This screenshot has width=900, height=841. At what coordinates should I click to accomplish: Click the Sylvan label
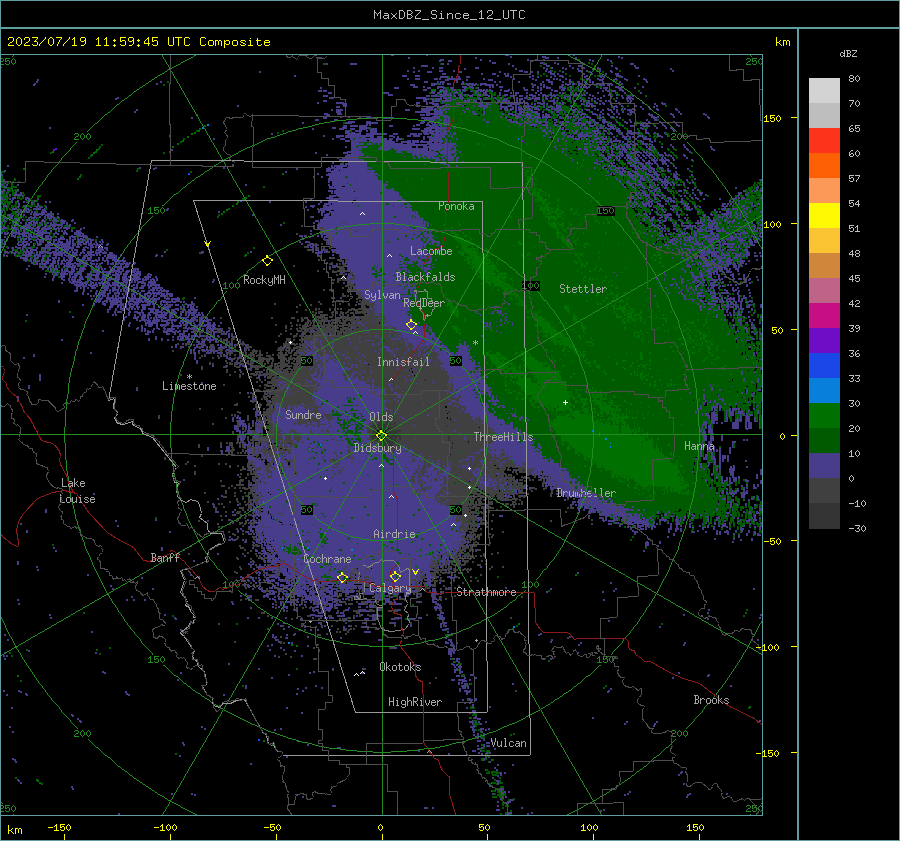(x=382, y=295)
